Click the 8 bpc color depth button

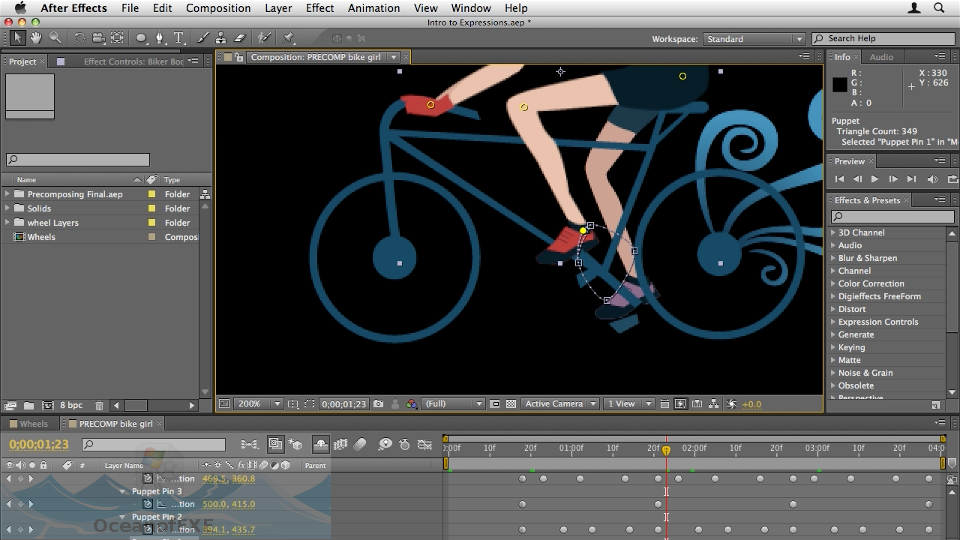click(x=71, y=405)
